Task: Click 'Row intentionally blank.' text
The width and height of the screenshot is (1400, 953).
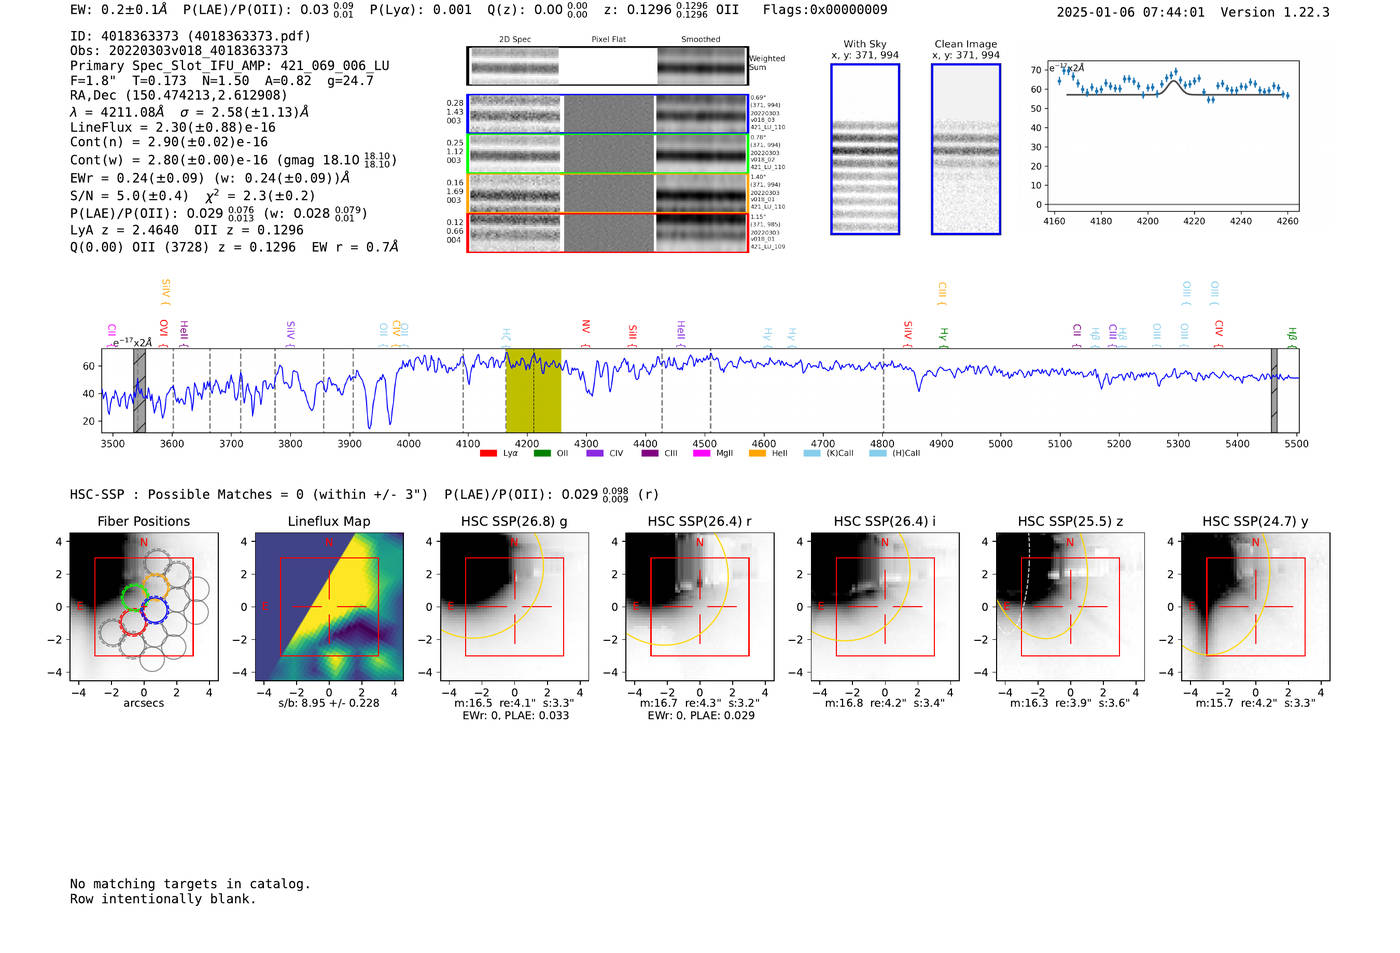Action: pyautogui.click(x=163, y=899)
